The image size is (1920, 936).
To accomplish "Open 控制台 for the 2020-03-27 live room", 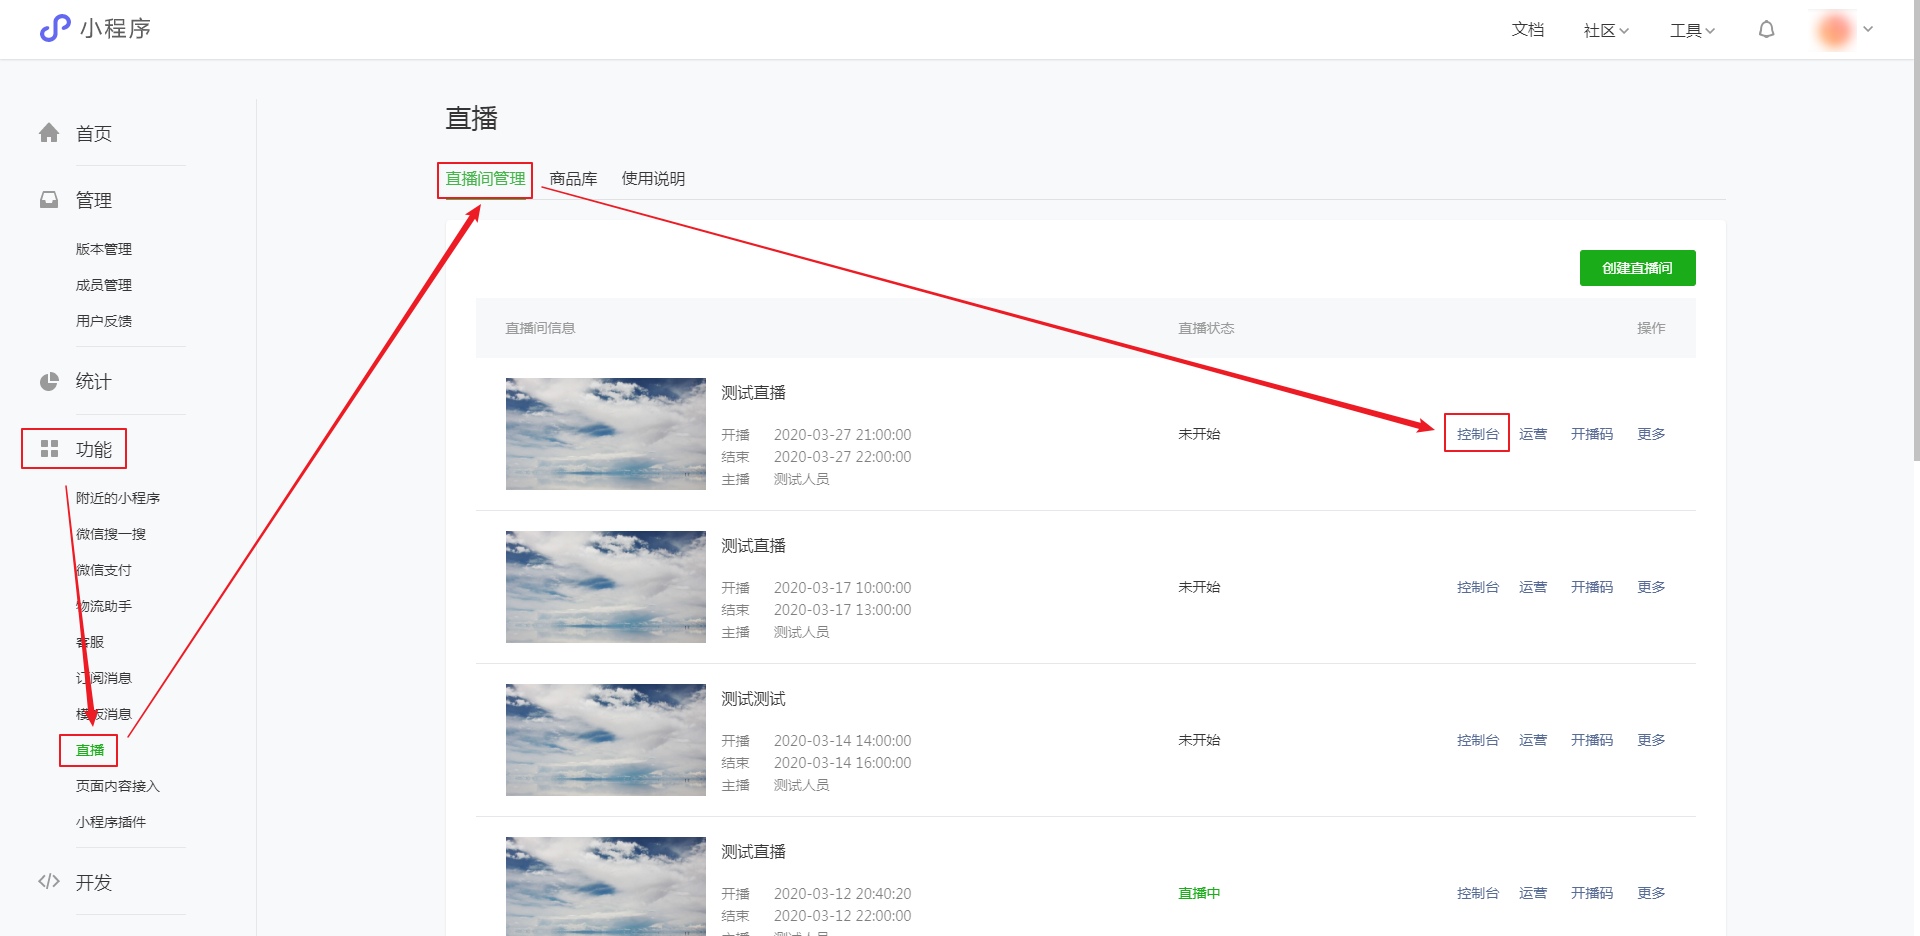I will point(1477,434).
